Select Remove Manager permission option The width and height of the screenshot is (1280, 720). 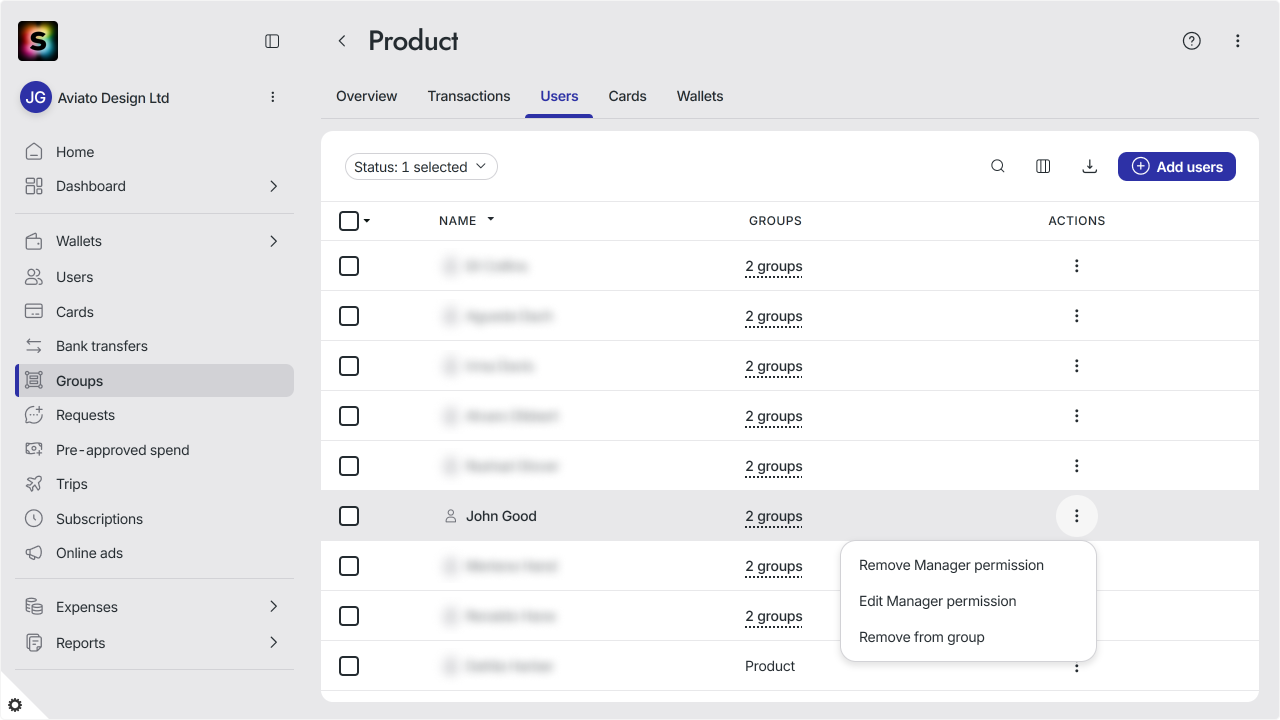(951, 565)
